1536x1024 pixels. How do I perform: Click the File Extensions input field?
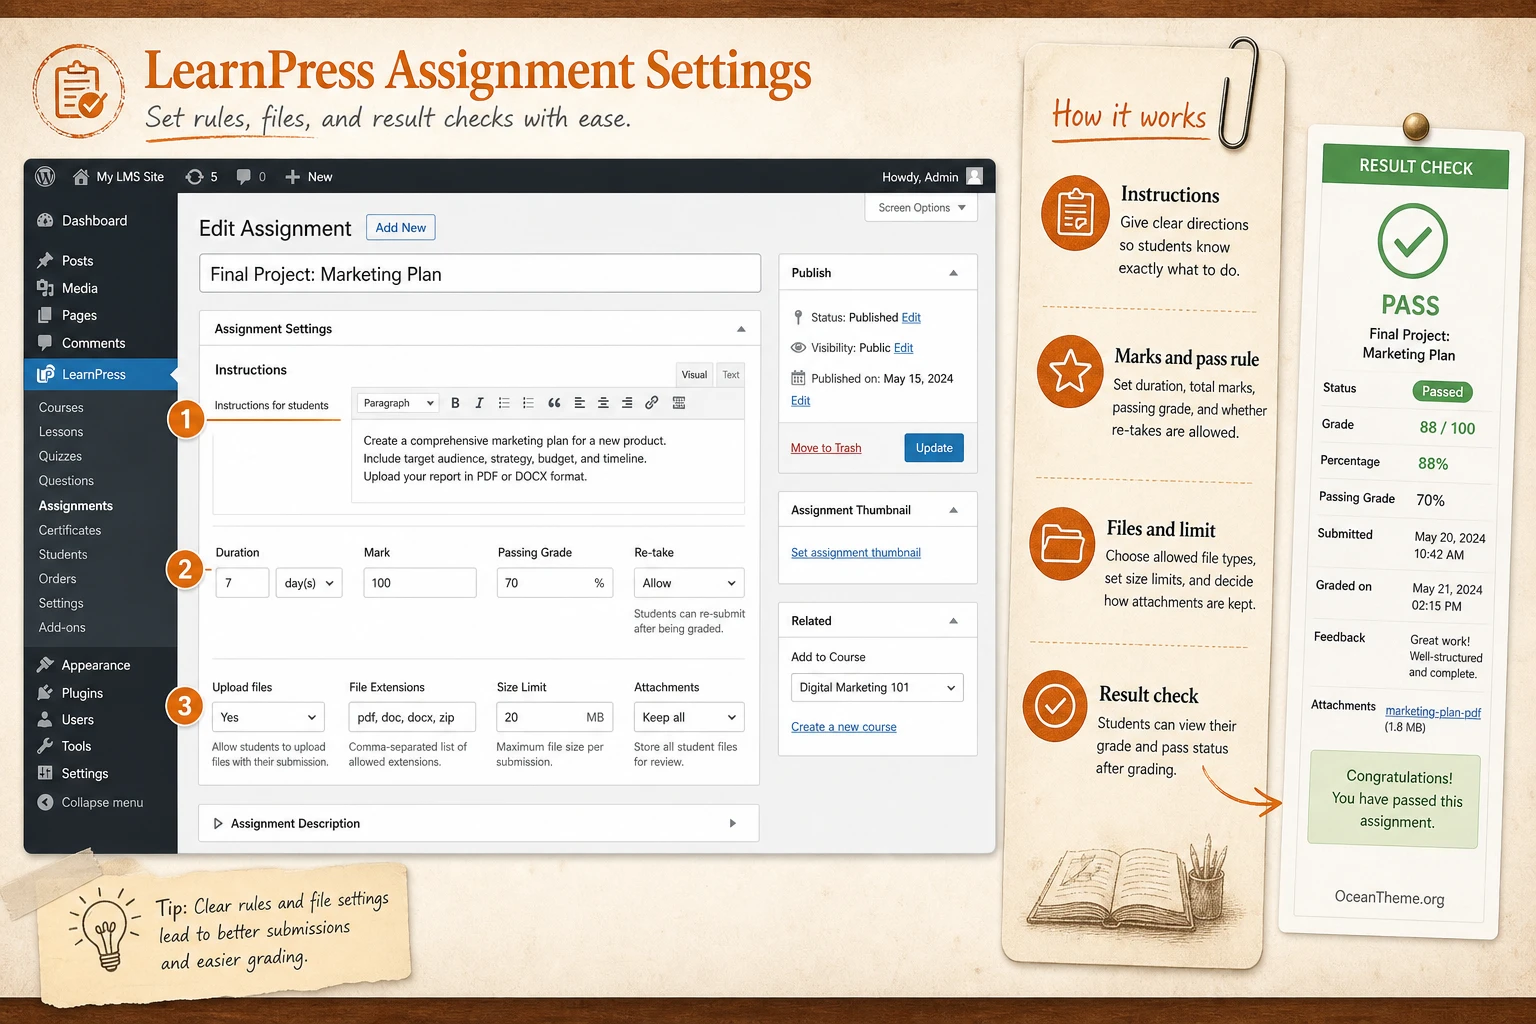[412, 717]
